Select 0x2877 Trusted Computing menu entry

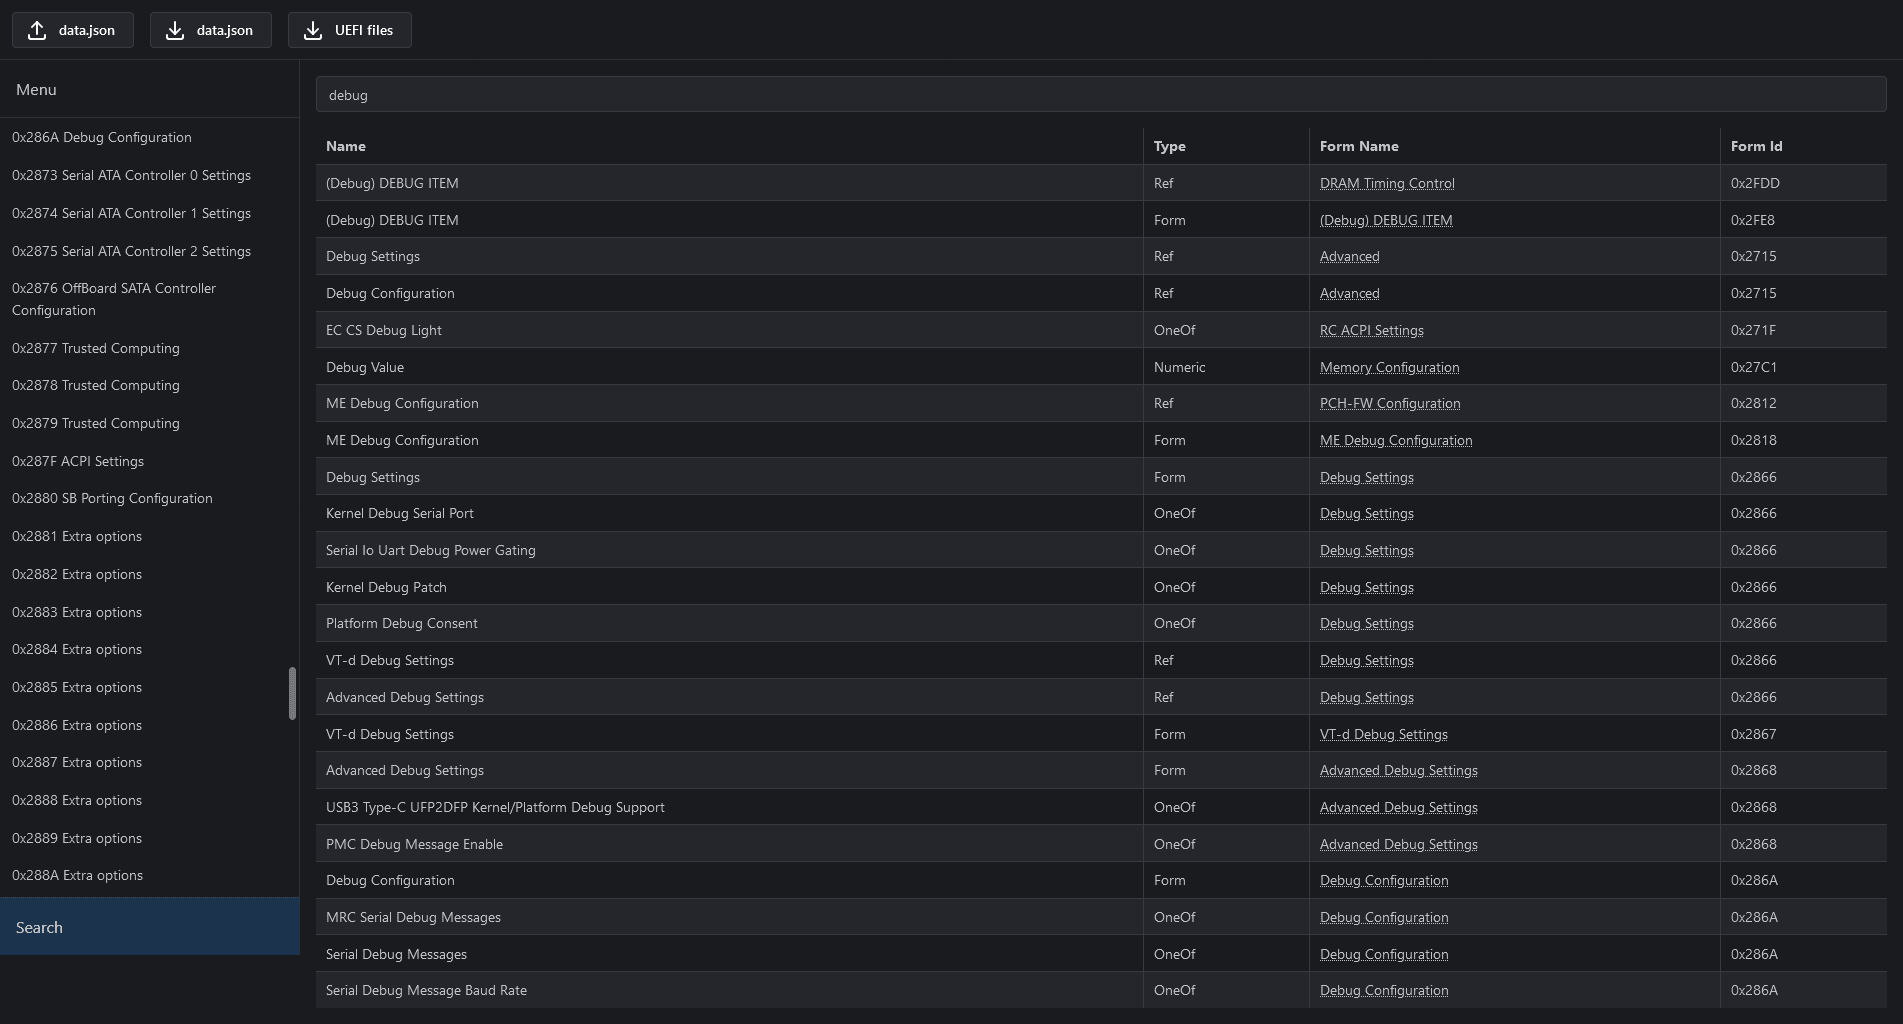coord(95,348)
